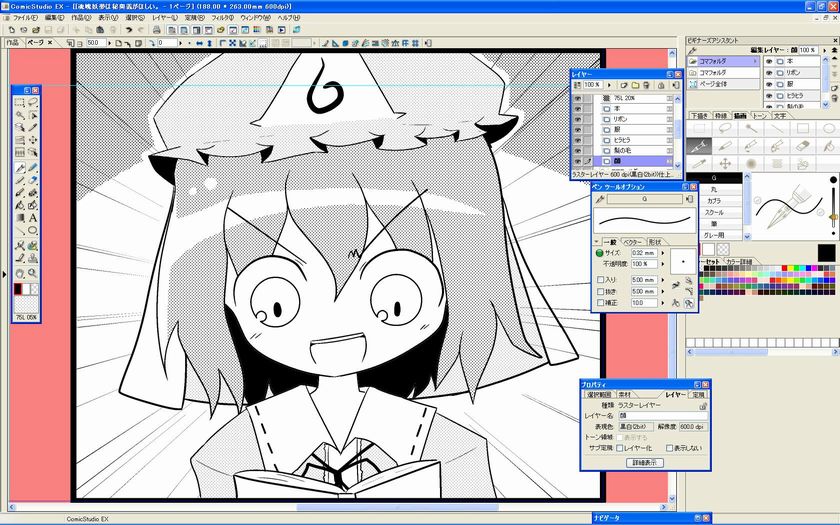Hide the リボン layer via eye icon

point(578,119)
